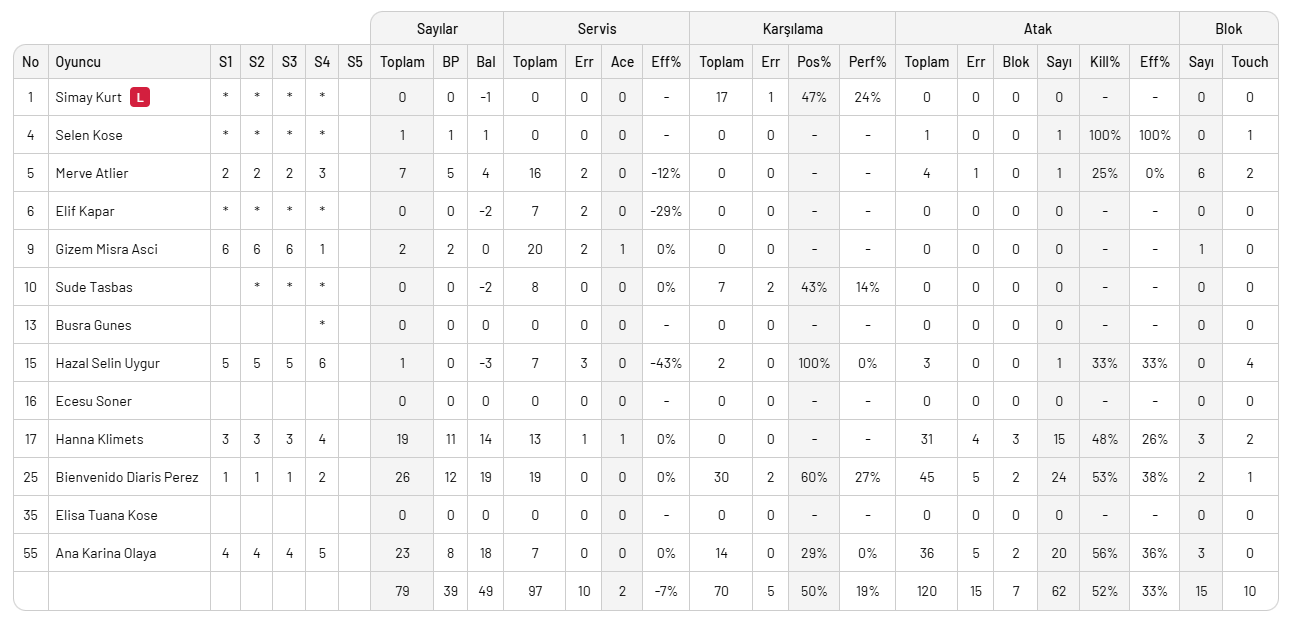Image resolution: width=1291 pixels, height=619 pixels.
Task: Select player Hanna Klimets
Action: pos(99,439)
